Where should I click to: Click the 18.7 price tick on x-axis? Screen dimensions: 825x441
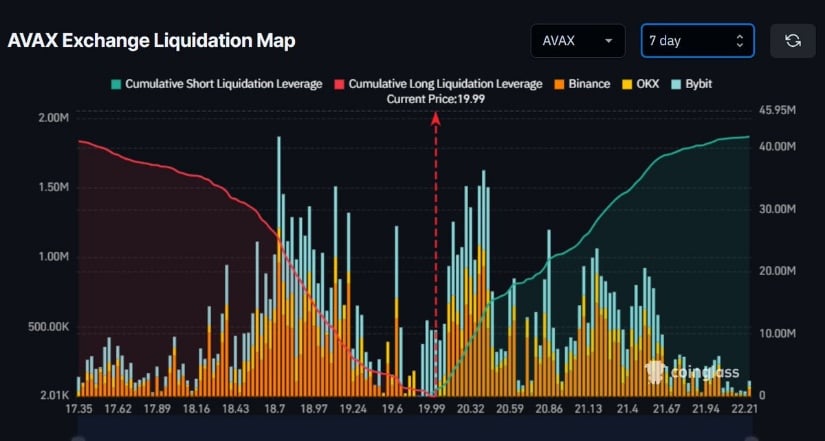(x=276, y=409)
